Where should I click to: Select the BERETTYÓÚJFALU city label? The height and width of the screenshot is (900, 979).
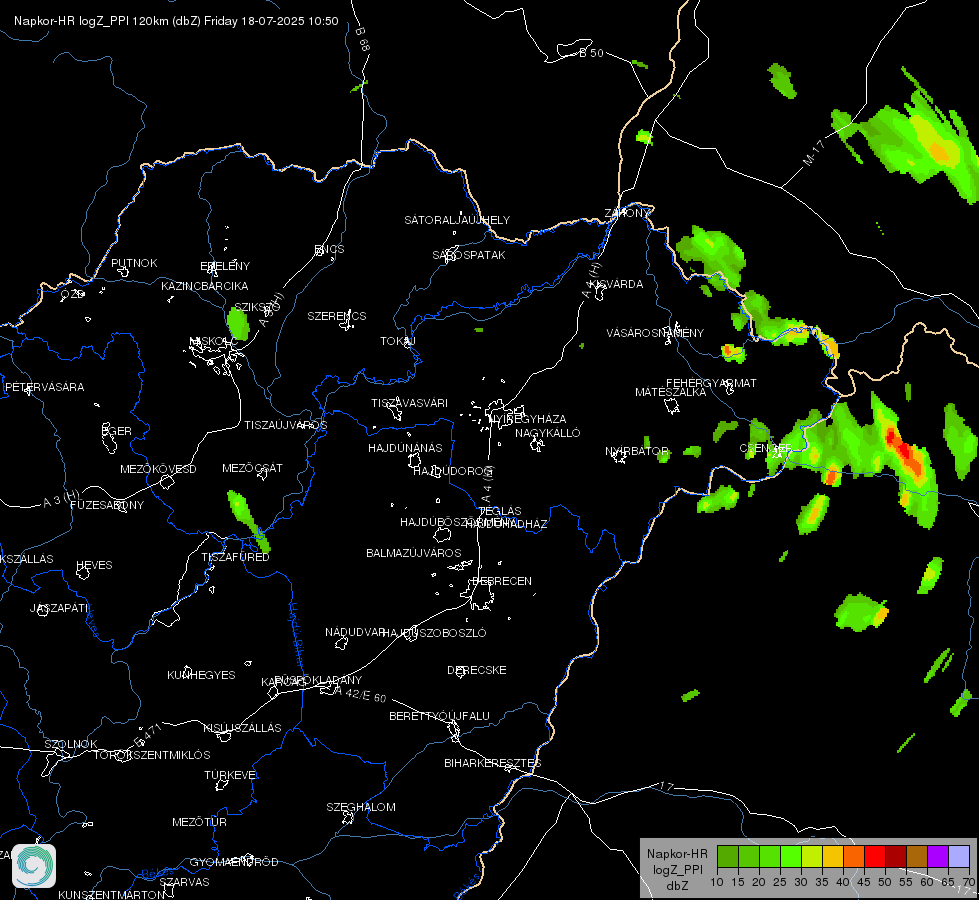(440, 716)
